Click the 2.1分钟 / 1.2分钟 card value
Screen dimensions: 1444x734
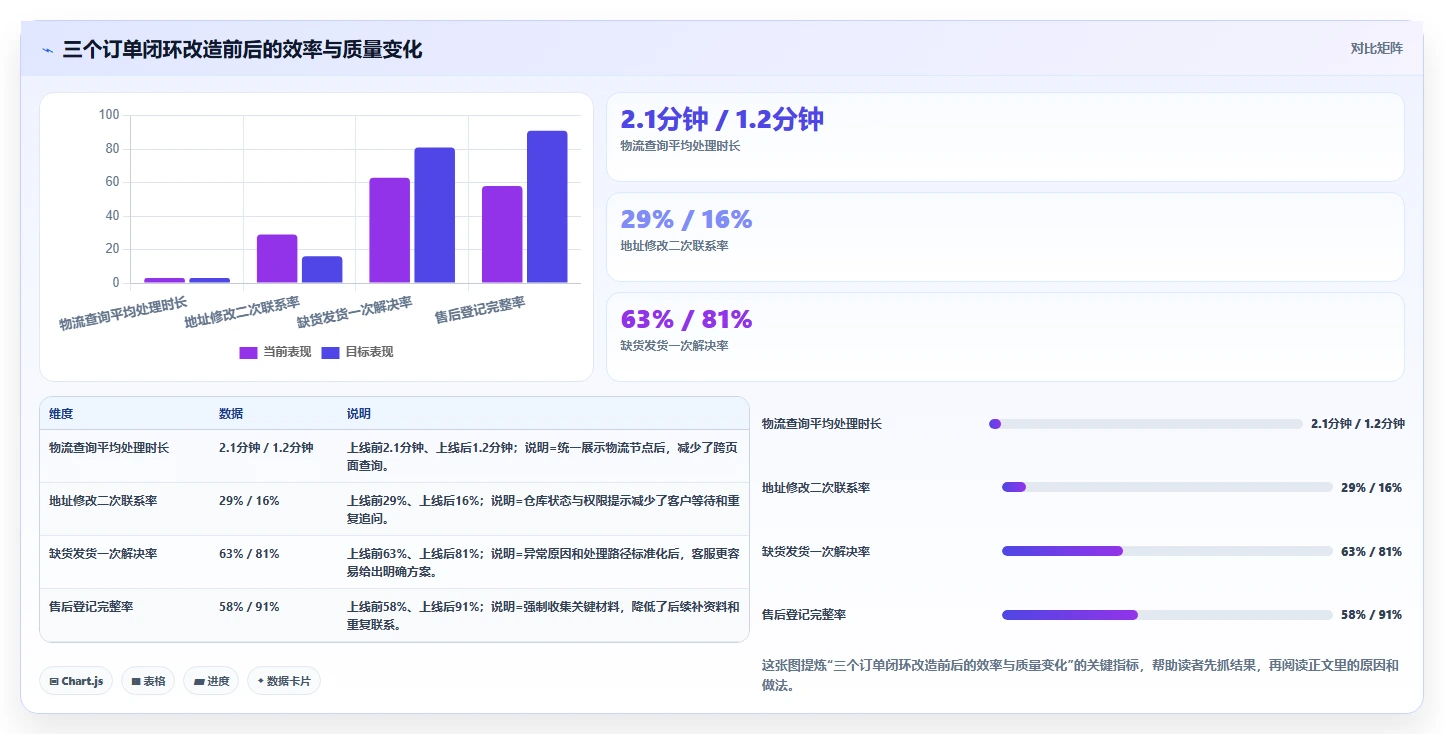pyautogui.click(x=722, y=120)
